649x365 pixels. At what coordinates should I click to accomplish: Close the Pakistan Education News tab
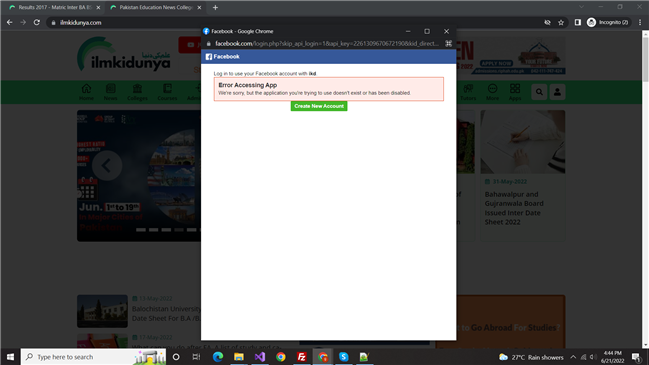tap(199, 7)
